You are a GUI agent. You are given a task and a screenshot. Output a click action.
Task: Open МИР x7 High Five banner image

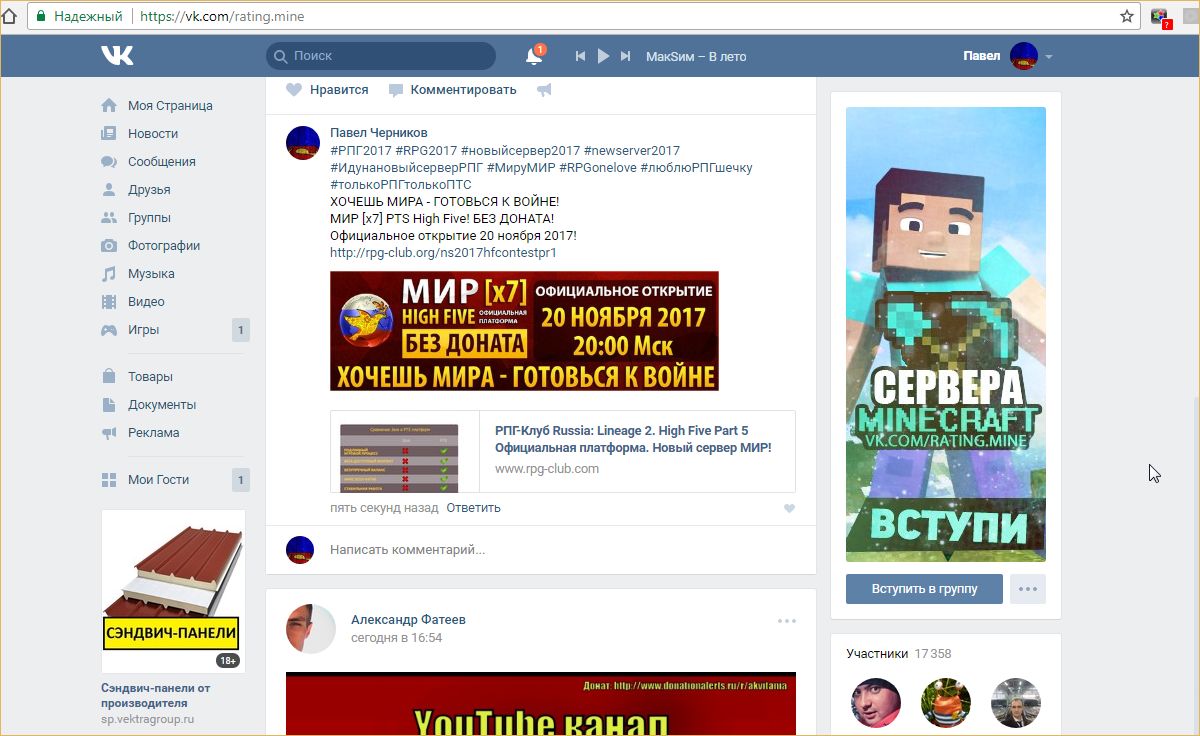pyautogui.click(x=524, y=331)
